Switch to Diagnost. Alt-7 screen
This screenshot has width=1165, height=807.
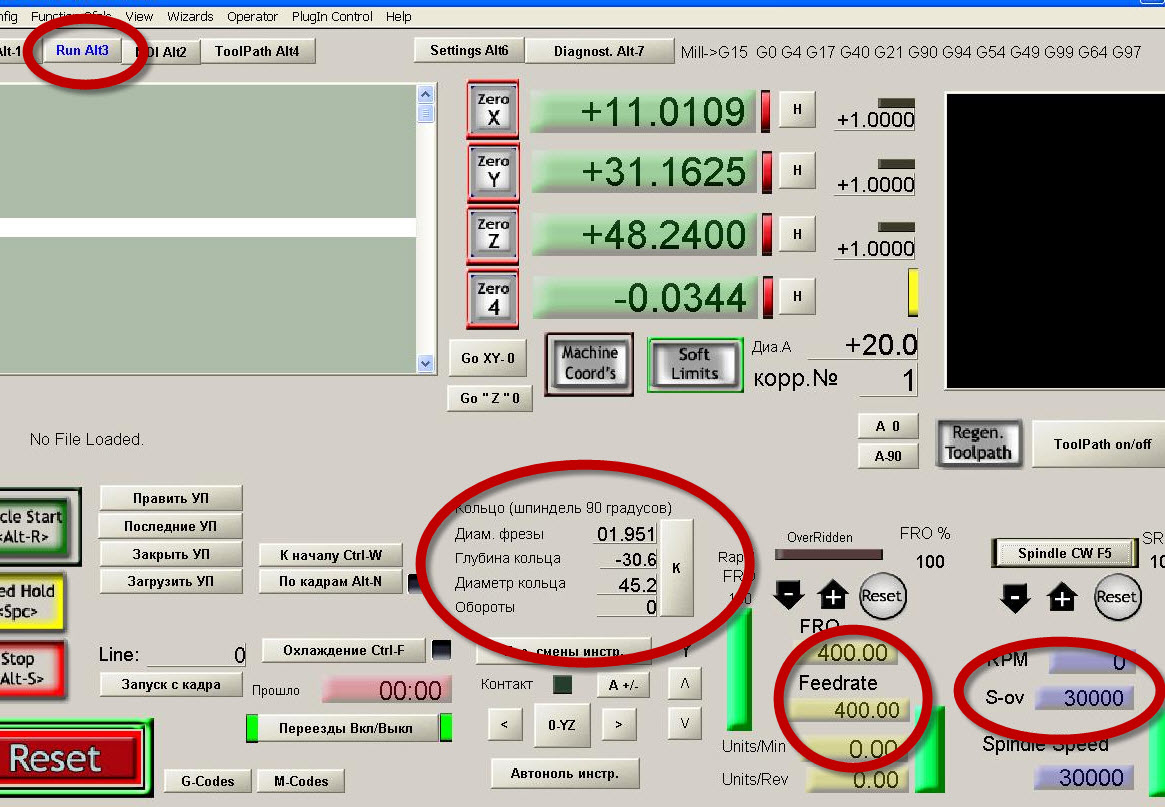tap(599, 51)
